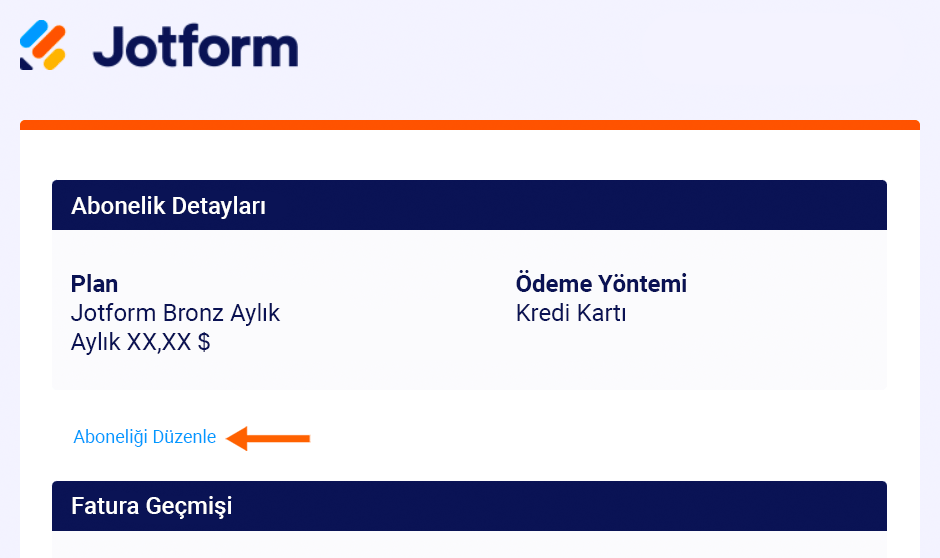Select the Jotform Bronz Aylık plan name
Image resolution: width=940 pixels, height=558 pixels.
point(175,313)
